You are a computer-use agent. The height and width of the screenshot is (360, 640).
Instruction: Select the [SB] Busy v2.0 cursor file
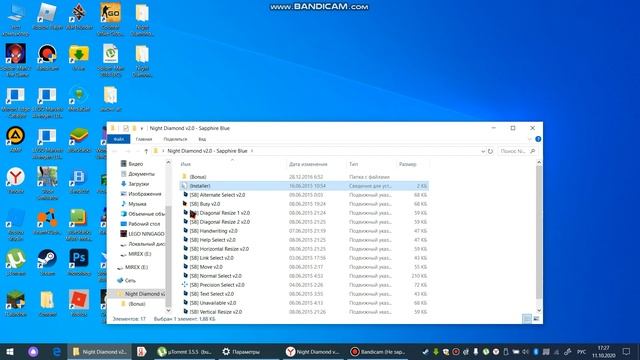[x=304, y=204]
